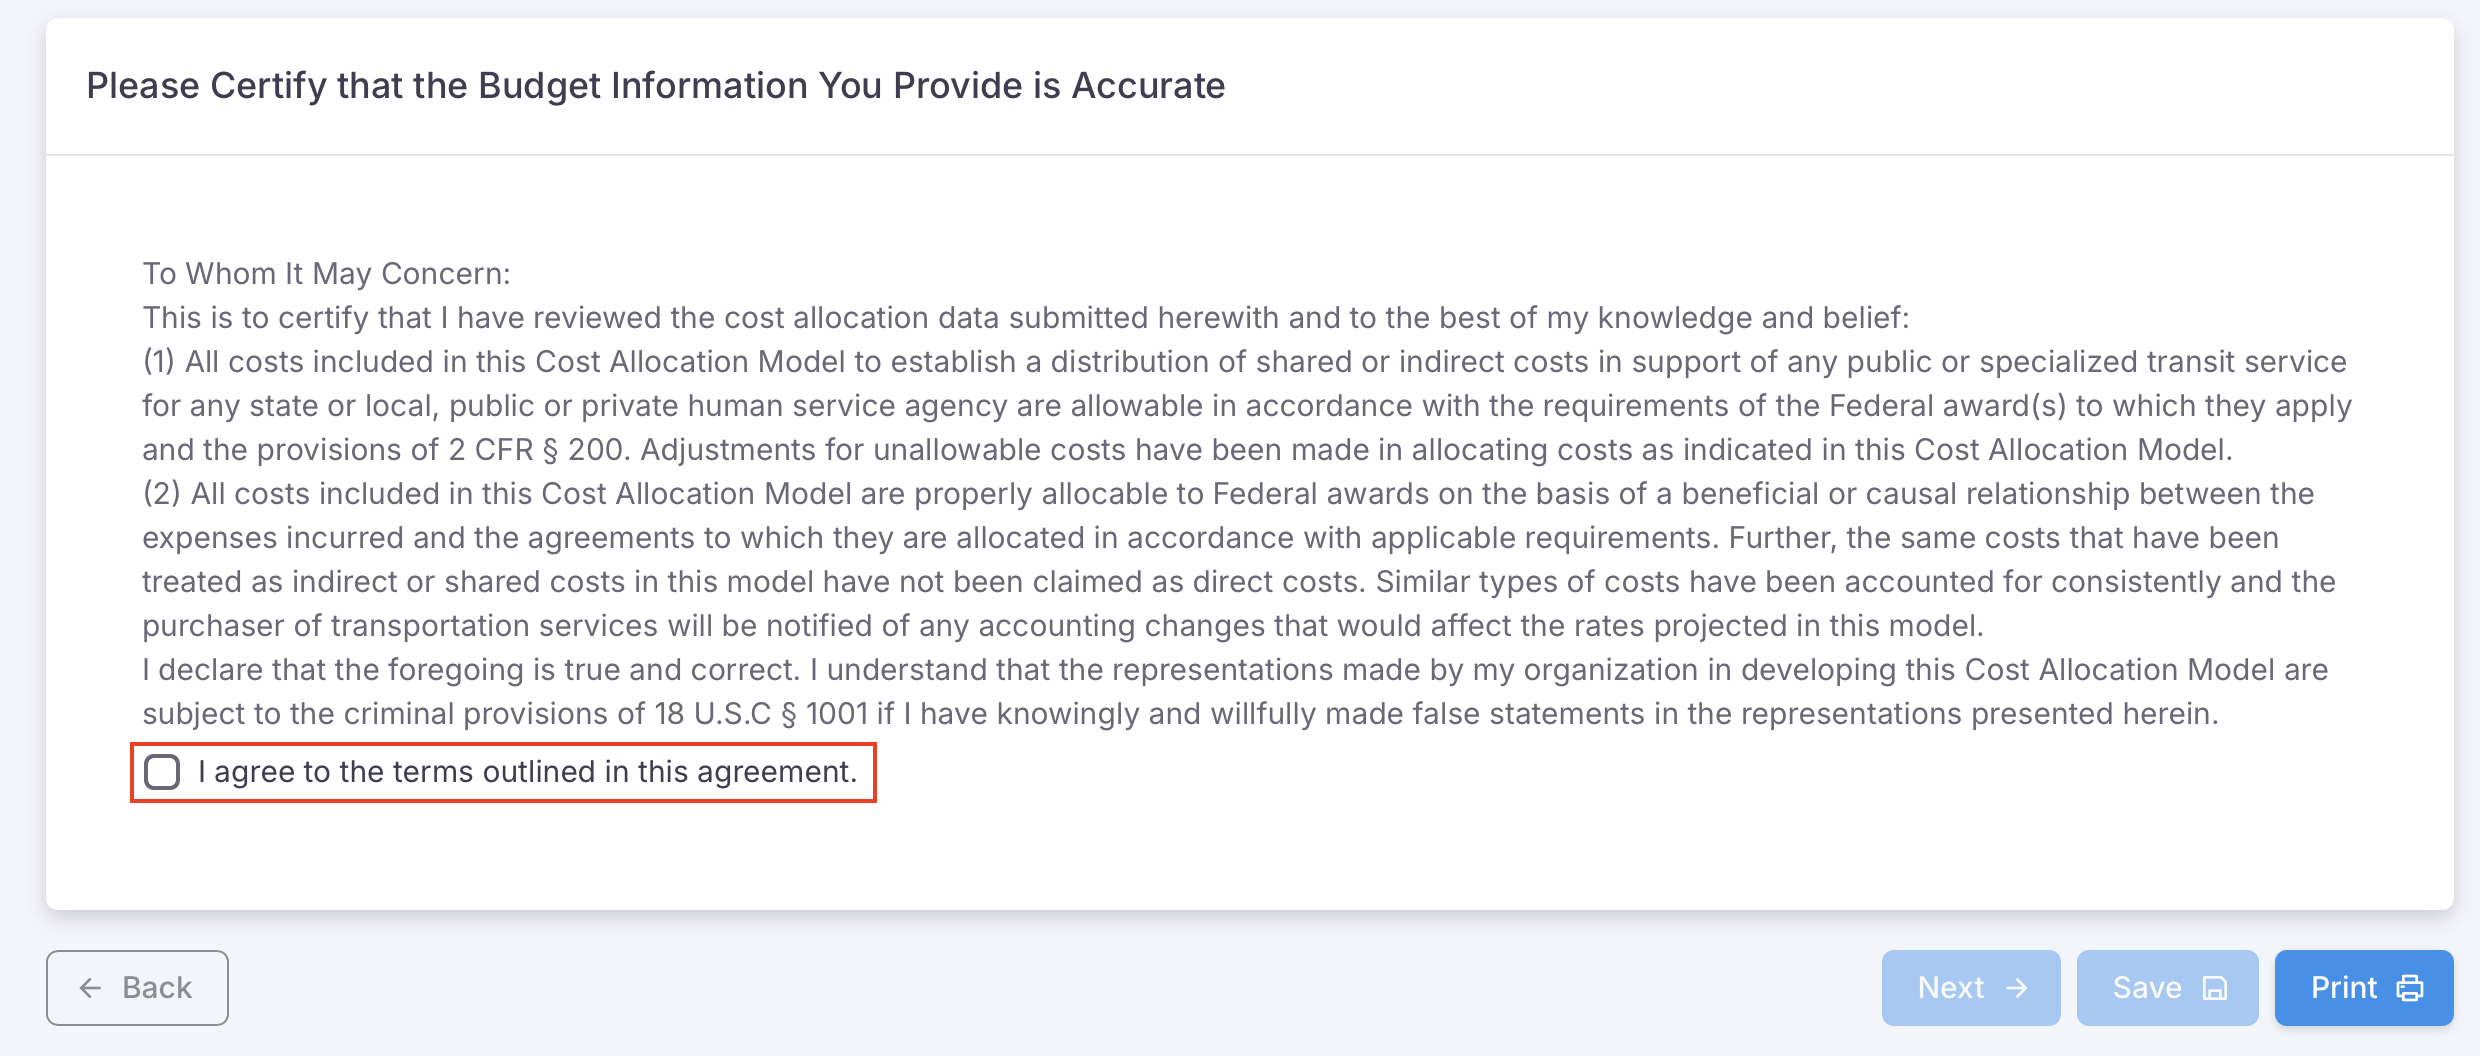The height and width of the screenshot is (1056, 2480).
Task: Click the left arrow icon beside Back
Action: (x=91, y=988)
